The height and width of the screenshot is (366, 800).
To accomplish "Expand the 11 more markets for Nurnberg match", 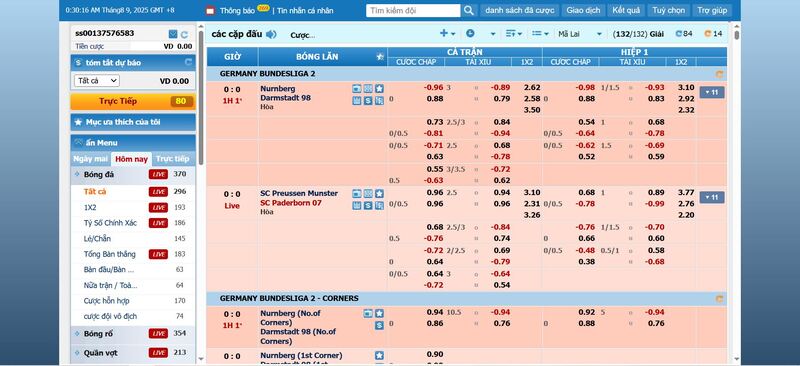I will [x=712, y=92].
